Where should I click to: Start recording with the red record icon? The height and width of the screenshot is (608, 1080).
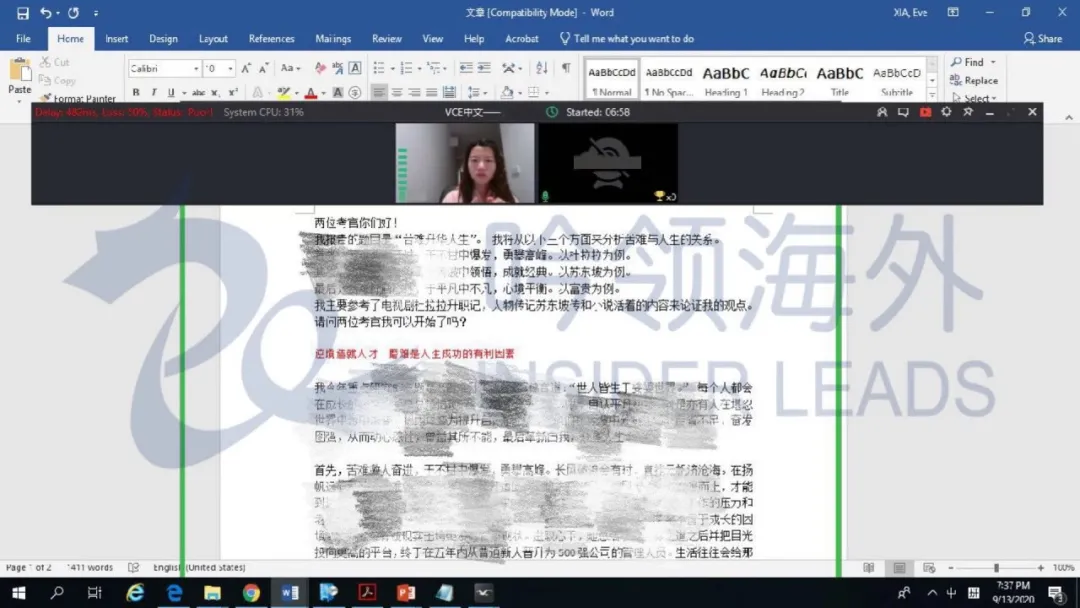pyautogui.click(x=925, y=112)
